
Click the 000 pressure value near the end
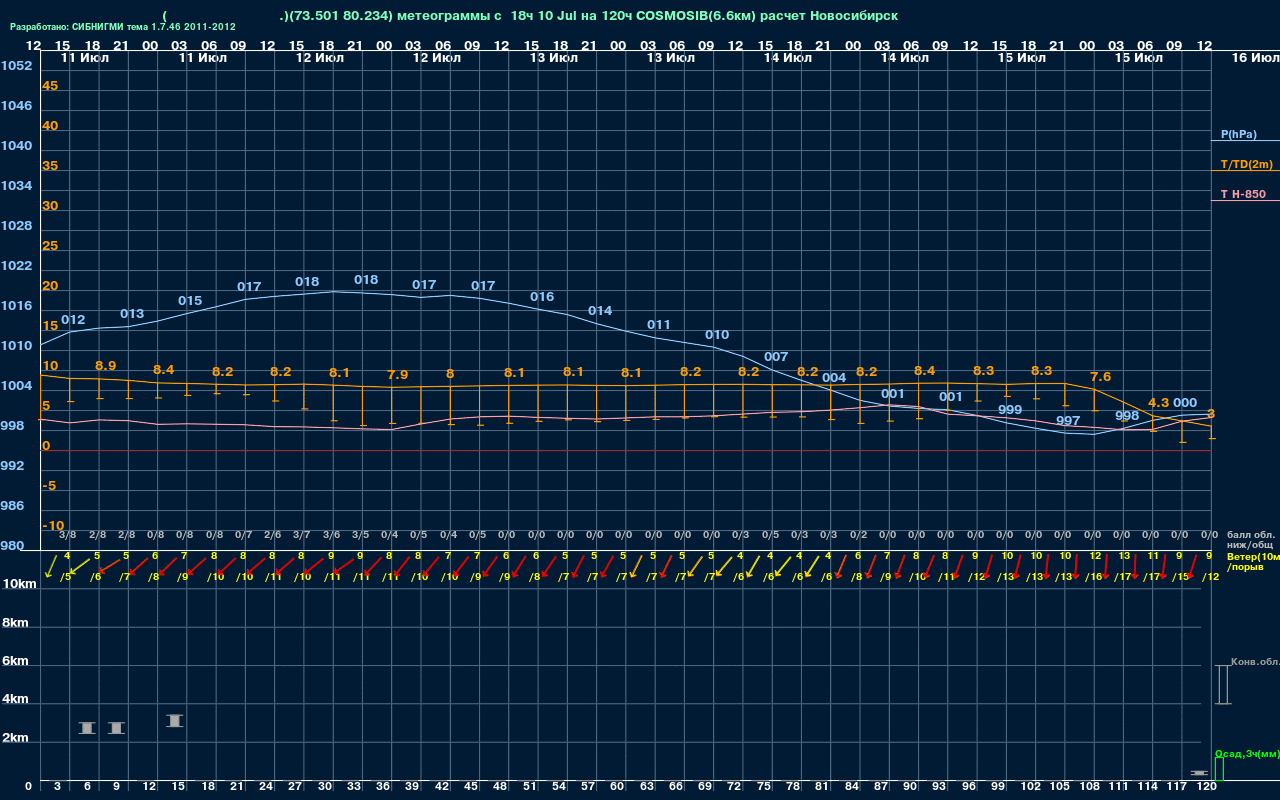tap(1185, 403)
